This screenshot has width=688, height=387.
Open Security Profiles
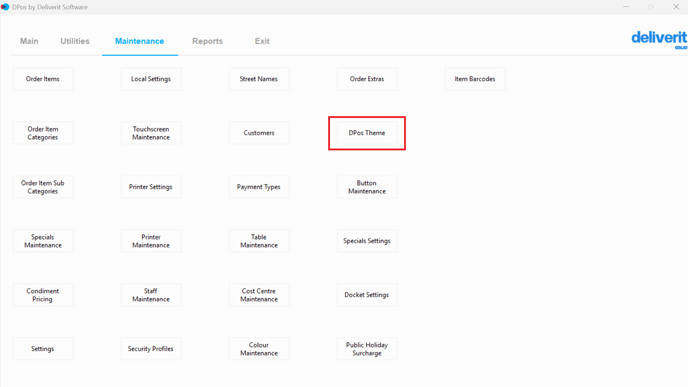tap(151, 349)
